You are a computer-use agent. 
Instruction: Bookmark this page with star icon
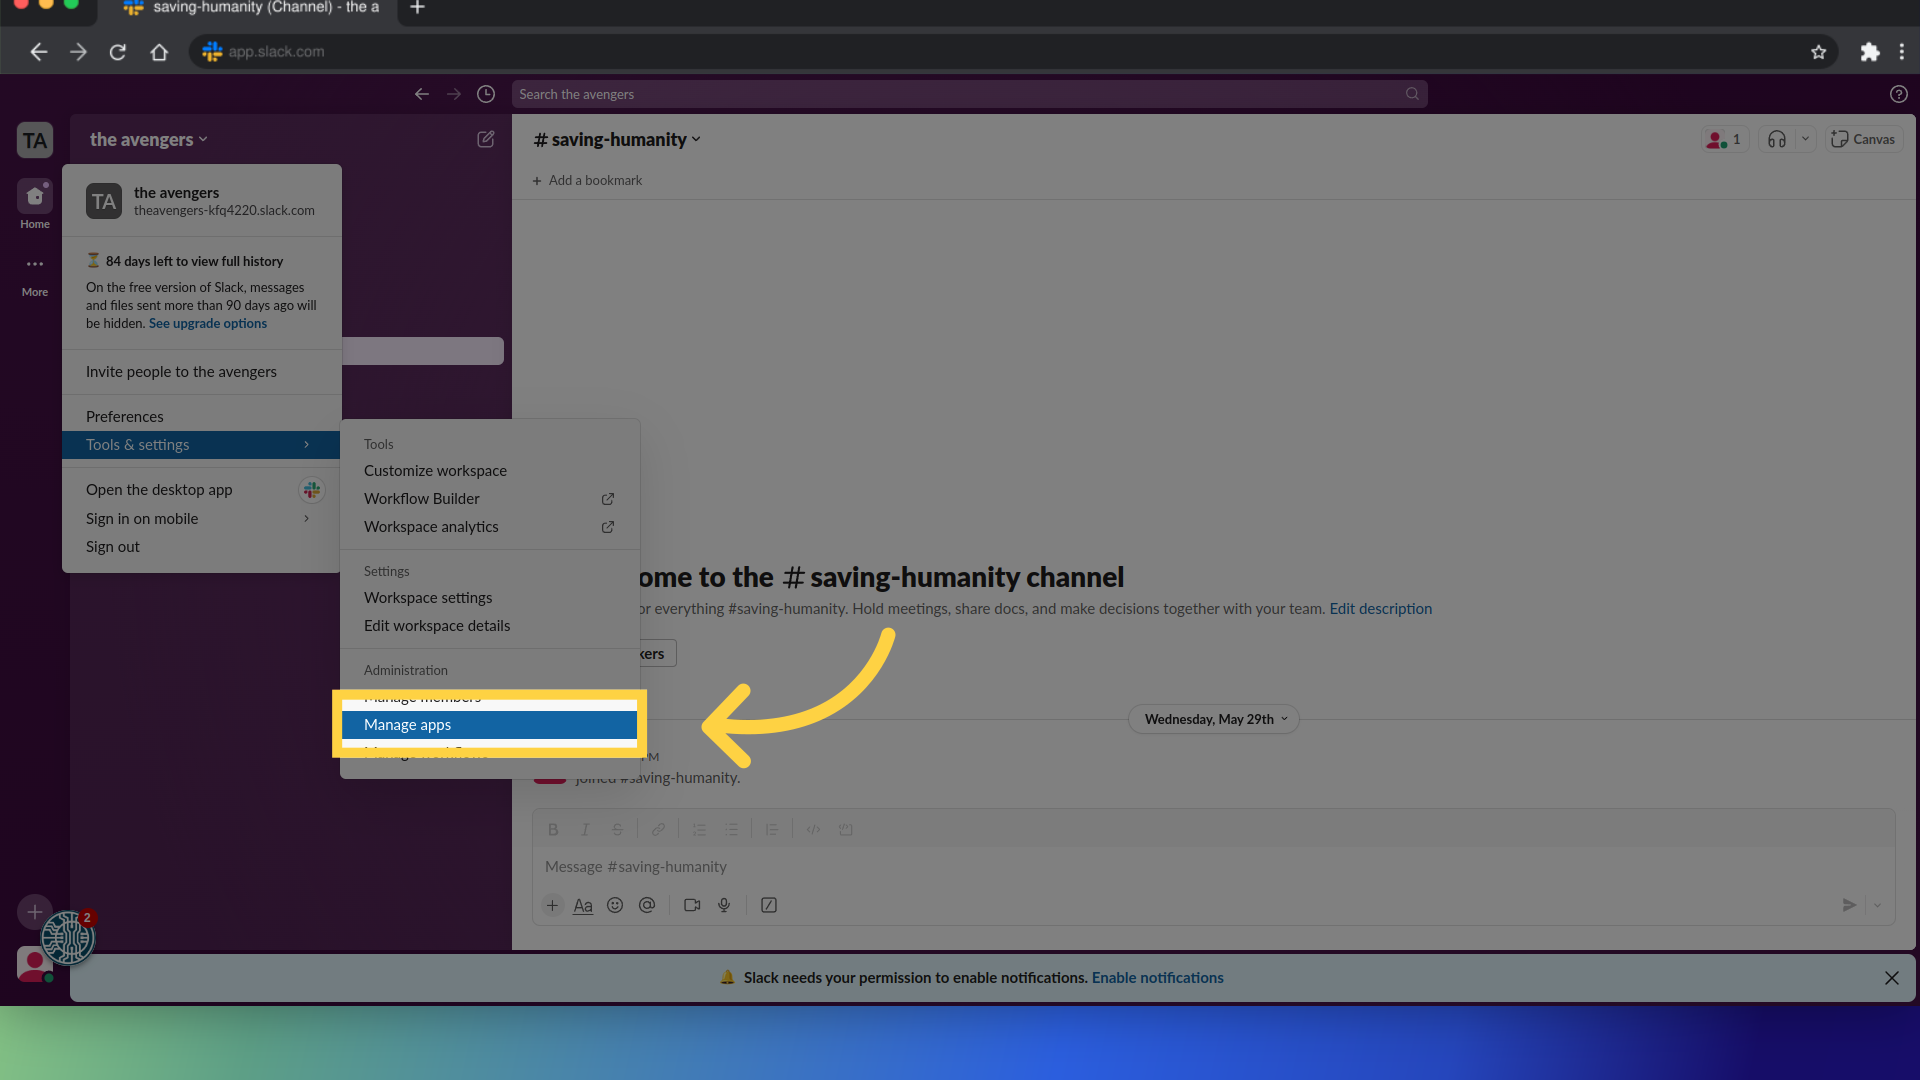(x=1818, y=52)
